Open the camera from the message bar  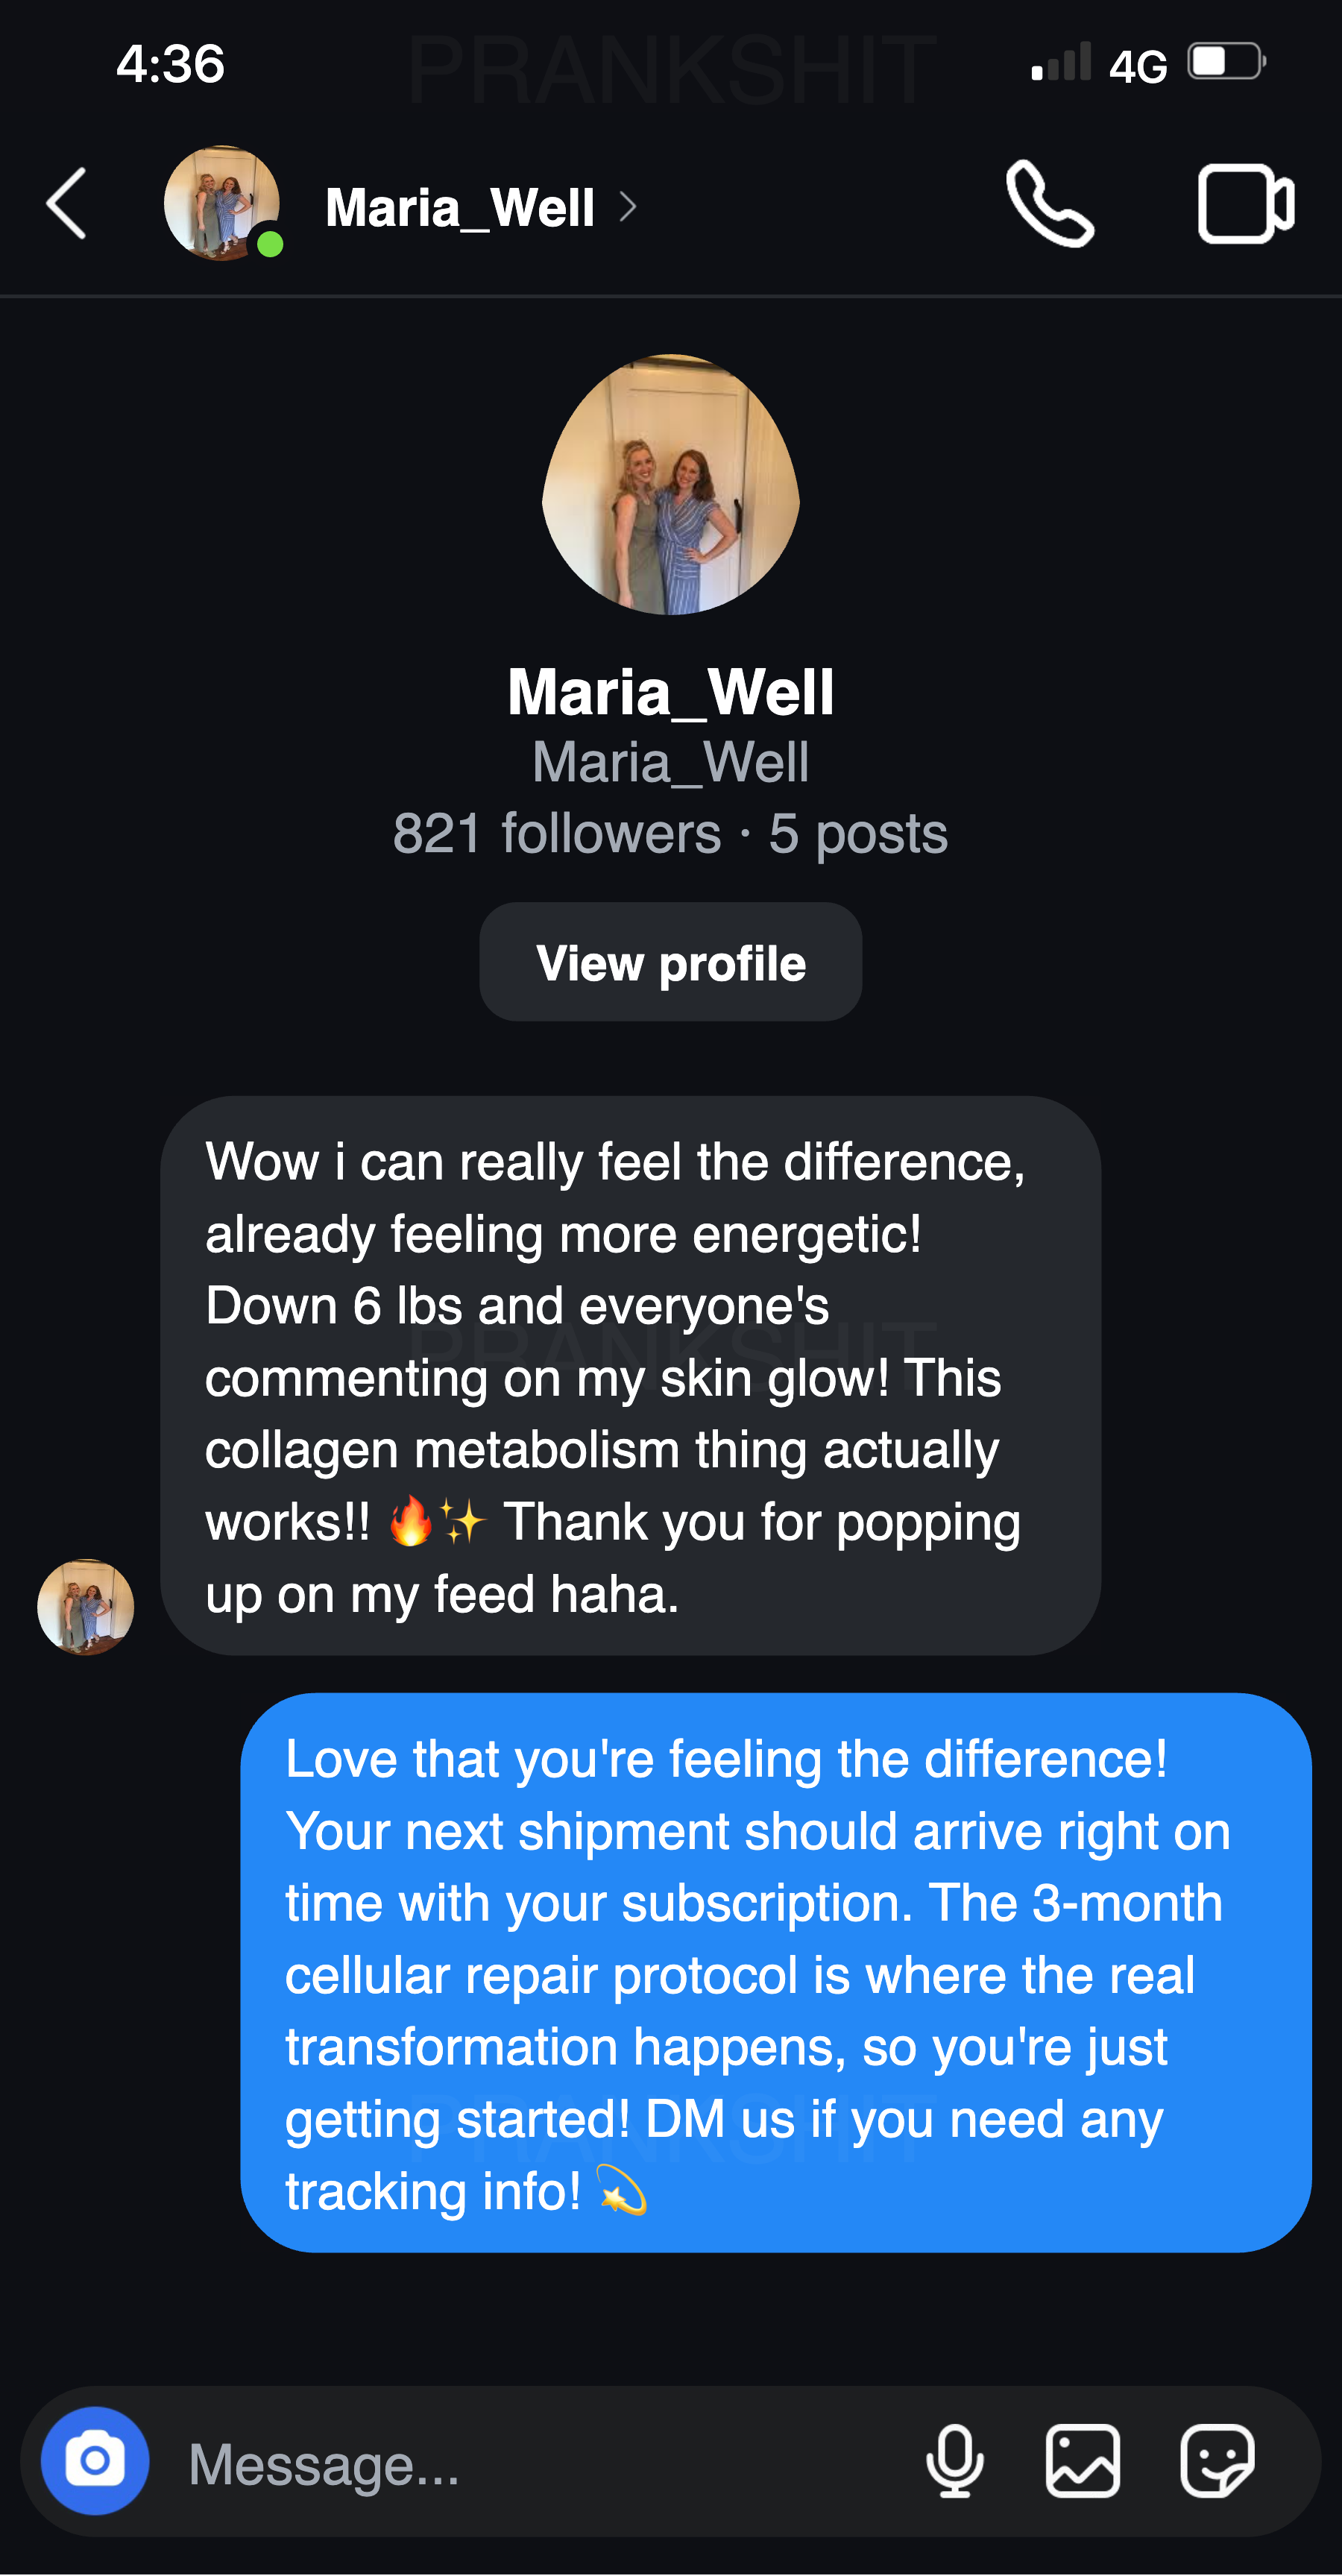(x=95, y=2461)
